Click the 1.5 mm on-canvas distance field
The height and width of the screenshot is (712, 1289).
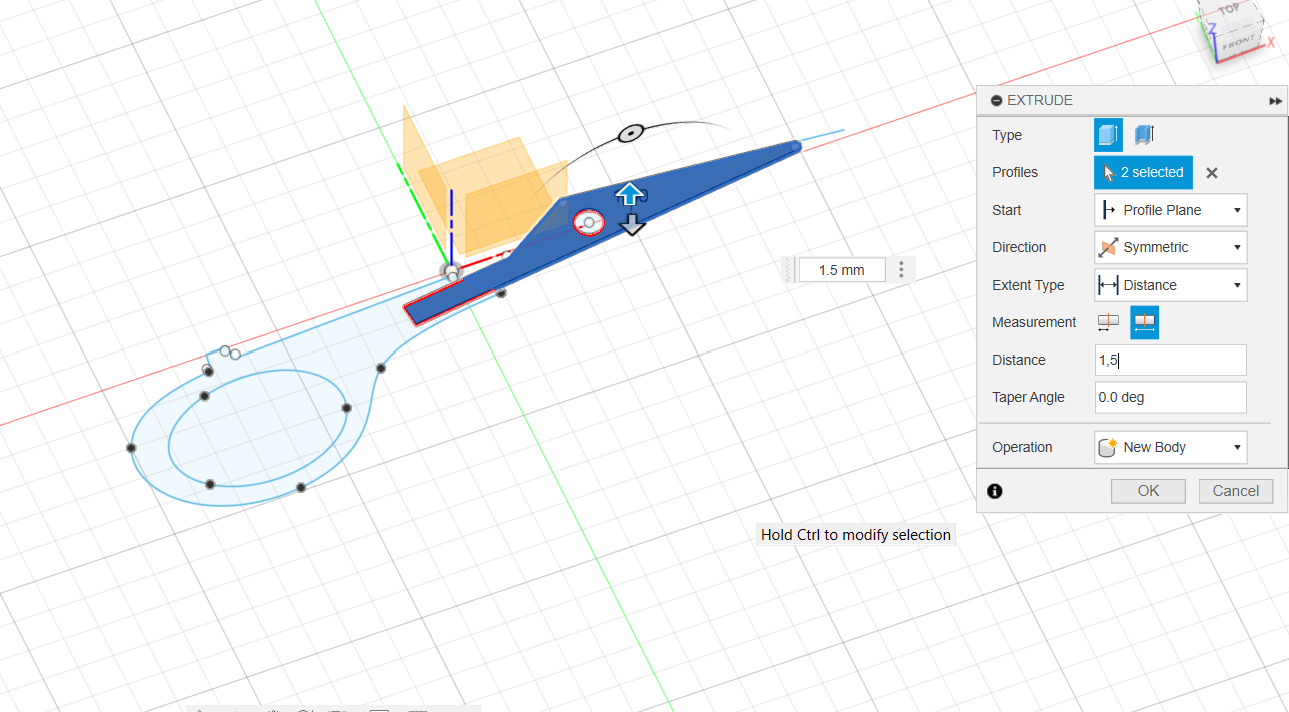click(x=841, y=270)
